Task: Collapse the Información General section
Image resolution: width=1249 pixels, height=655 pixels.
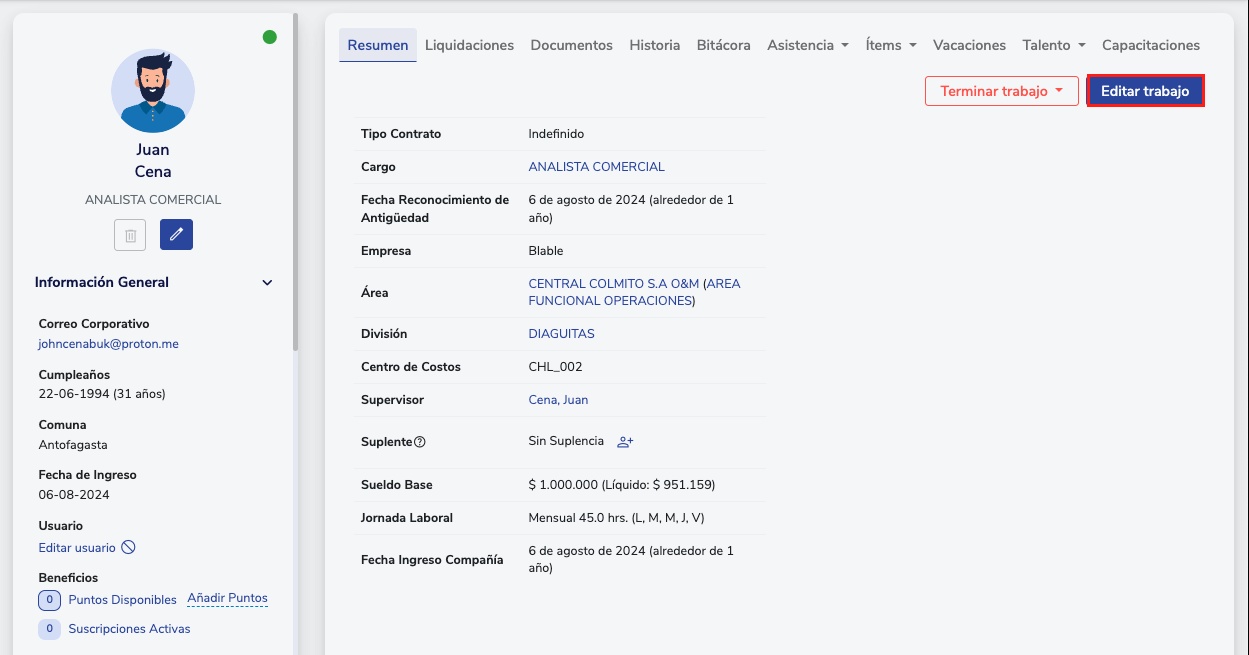Action: [x=267, y=283]
